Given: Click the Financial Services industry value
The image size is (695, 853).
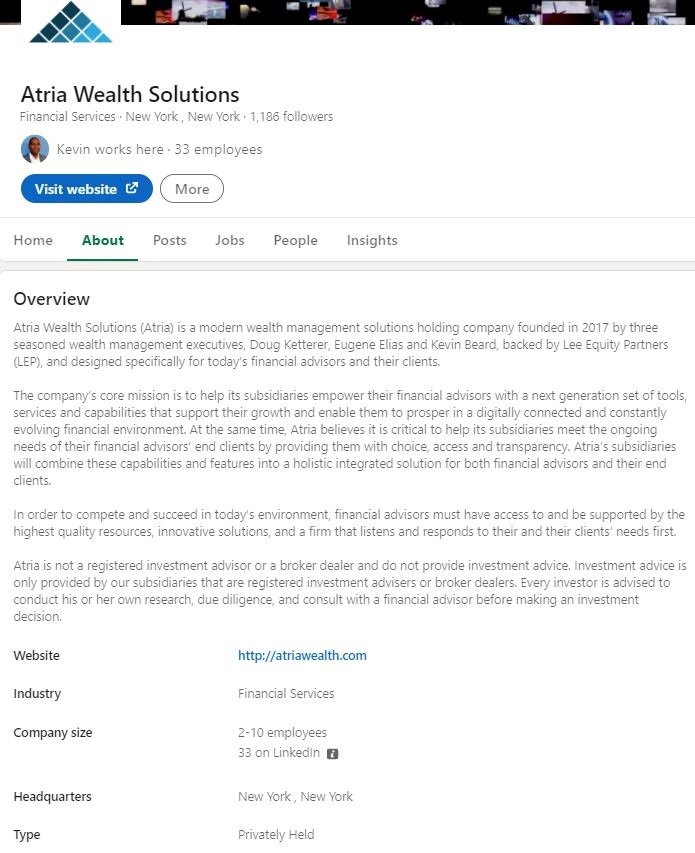Looking at the screenshot, I should point(286,694).
